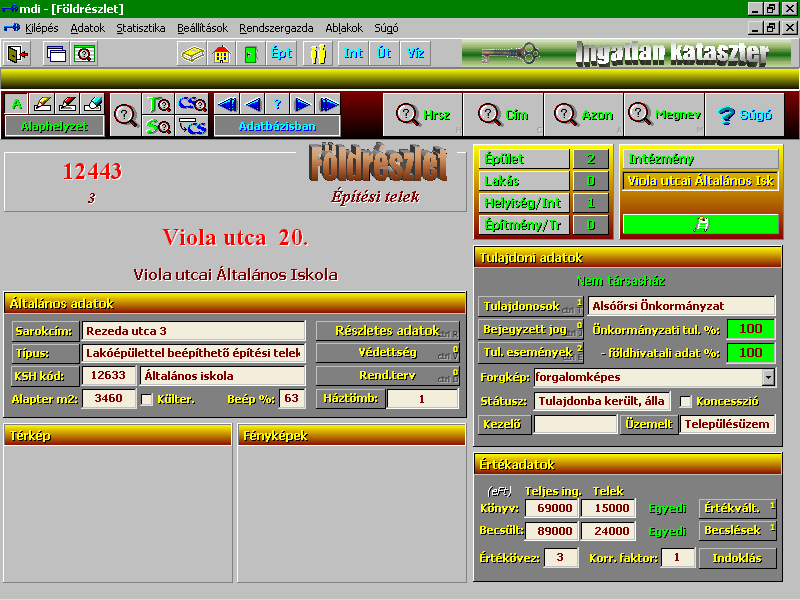Click the green door apartment icon
This screenshot has width=800, height=600.
(251, 54)
